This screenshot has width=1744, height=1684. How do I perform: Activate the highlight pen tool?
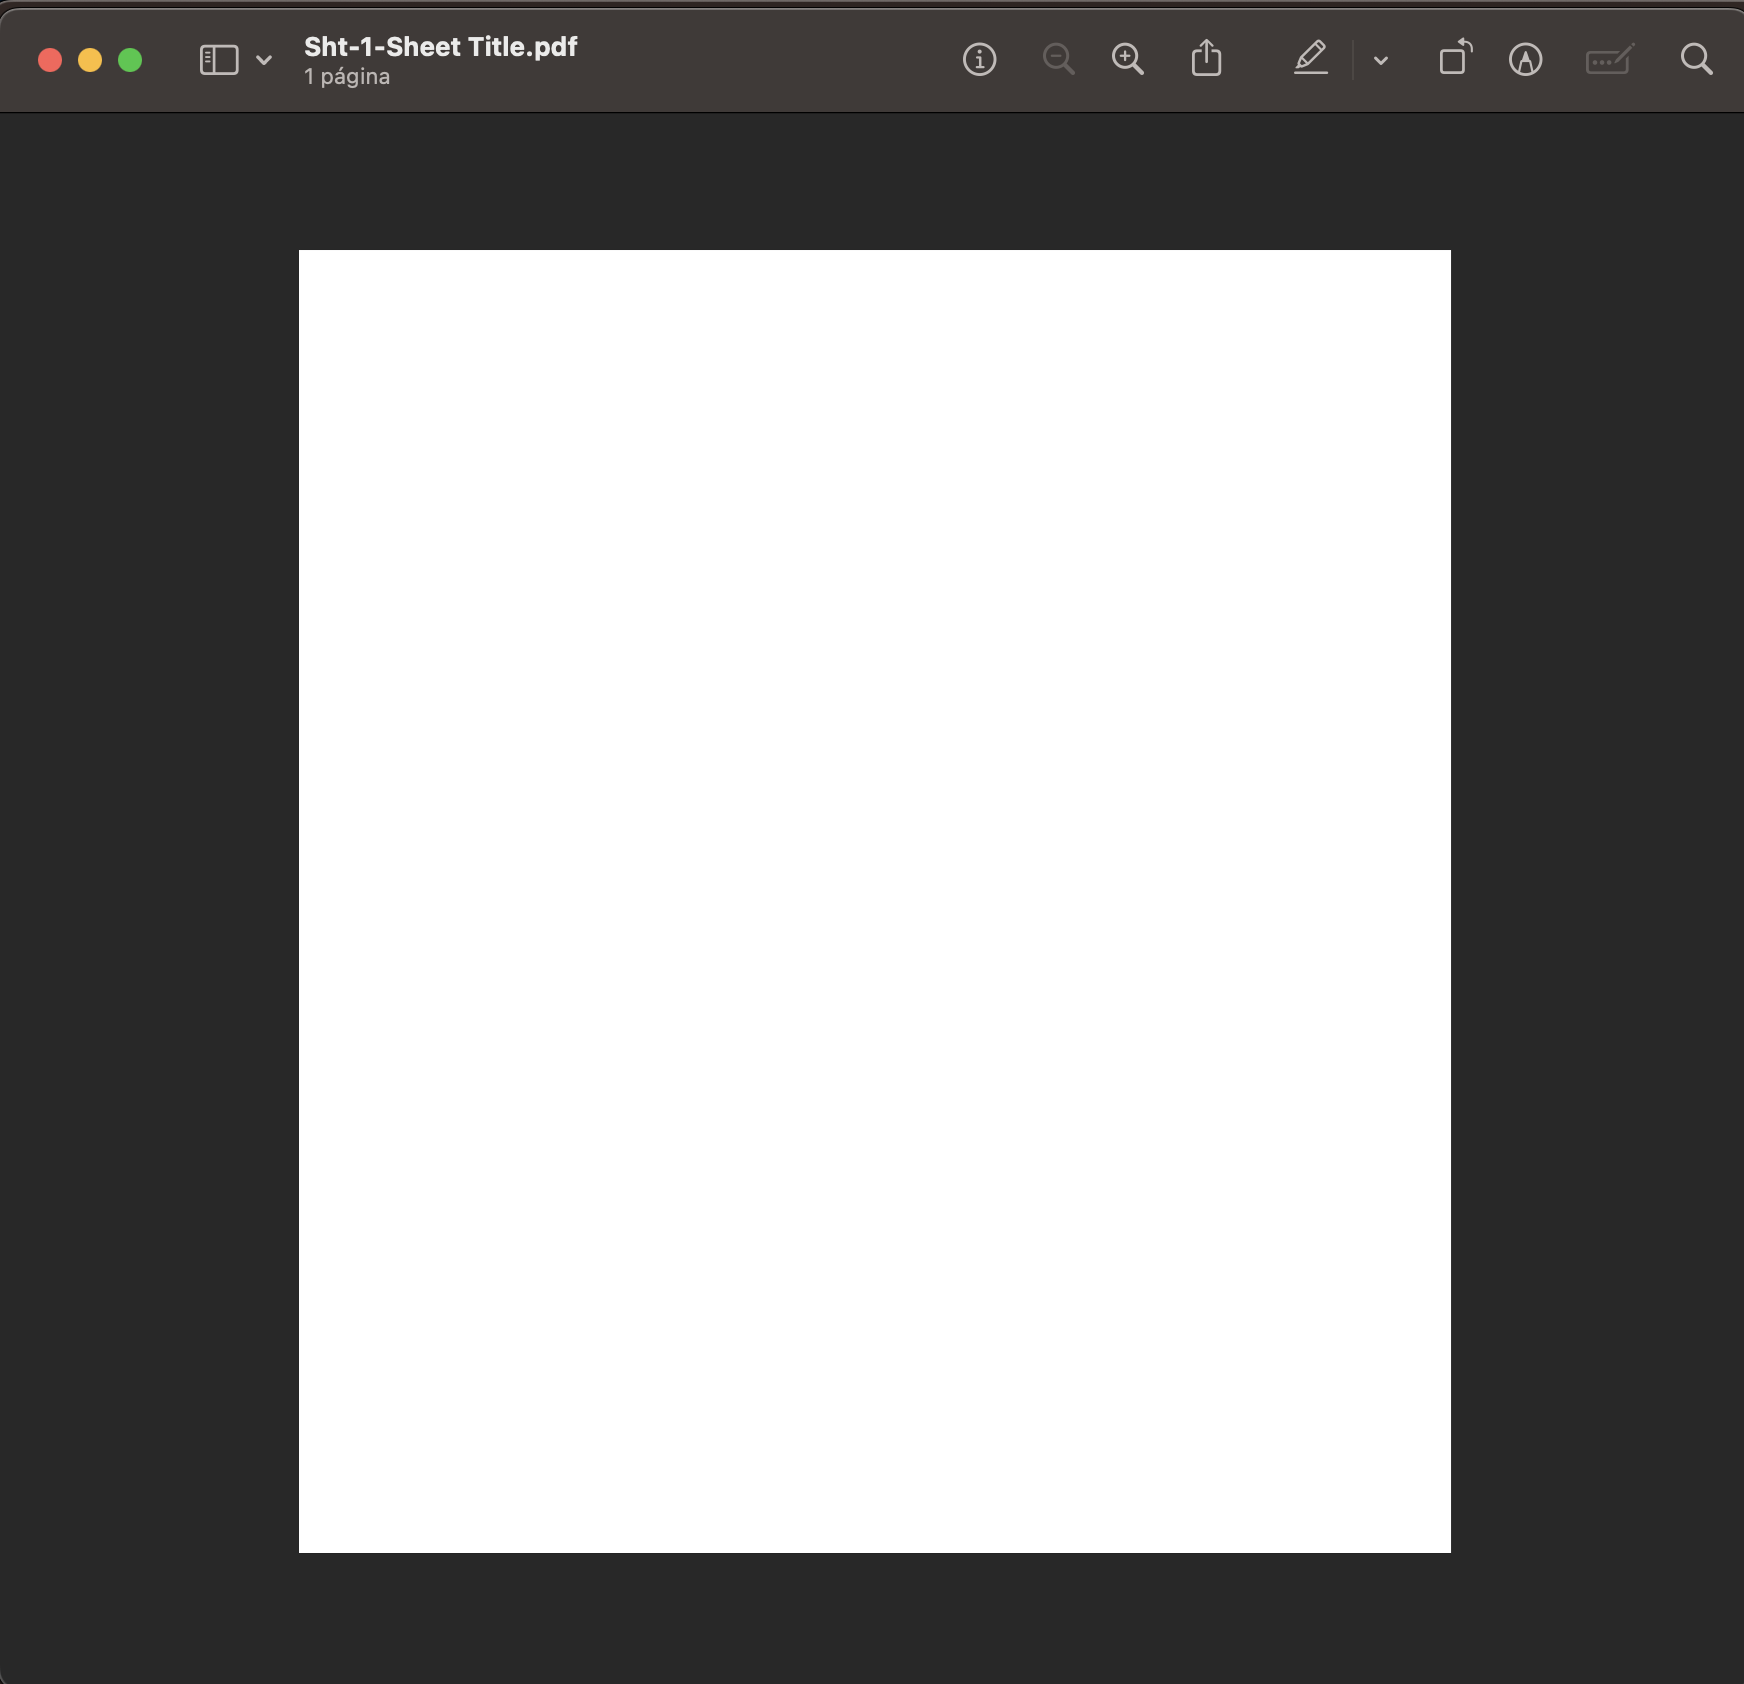coord(1310,59)
